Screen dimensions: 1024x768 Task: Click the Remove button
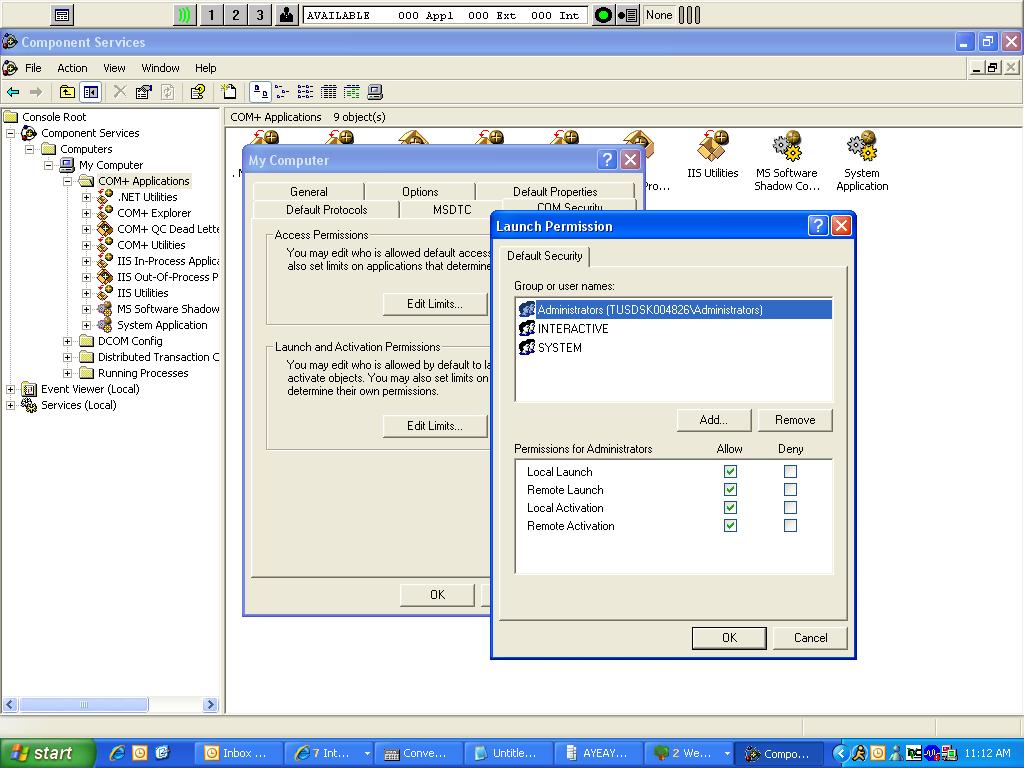pyautogui.click(x=795, y=420)
